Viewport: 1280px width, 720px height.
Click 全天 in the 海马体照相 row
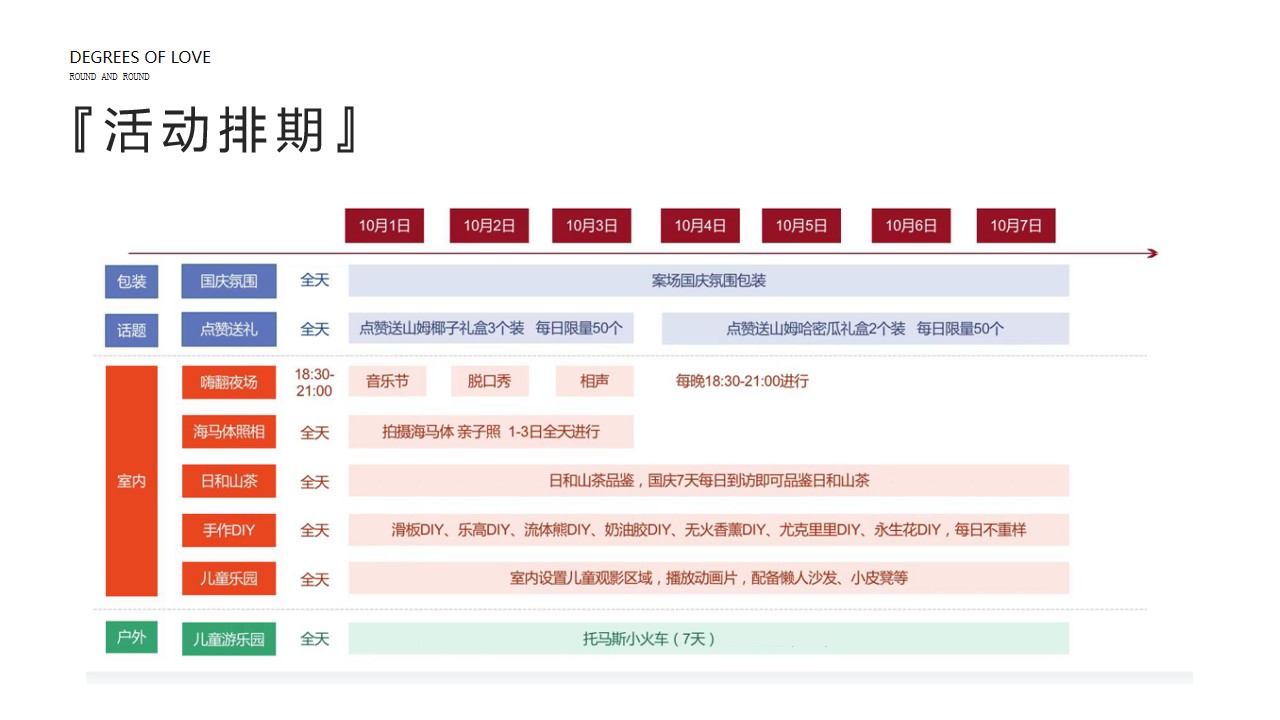coord(315,432)
